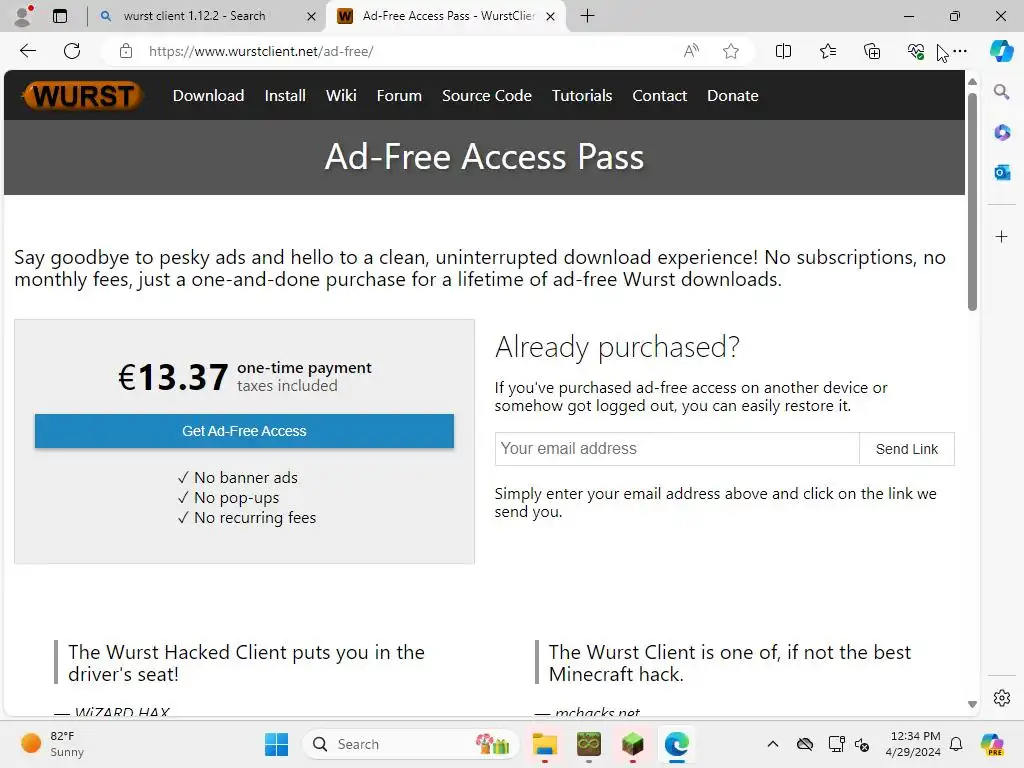This screenshot has height=768, width=1024.
Task: Open the Copilot sidebar button
Action: (1001, 51)
